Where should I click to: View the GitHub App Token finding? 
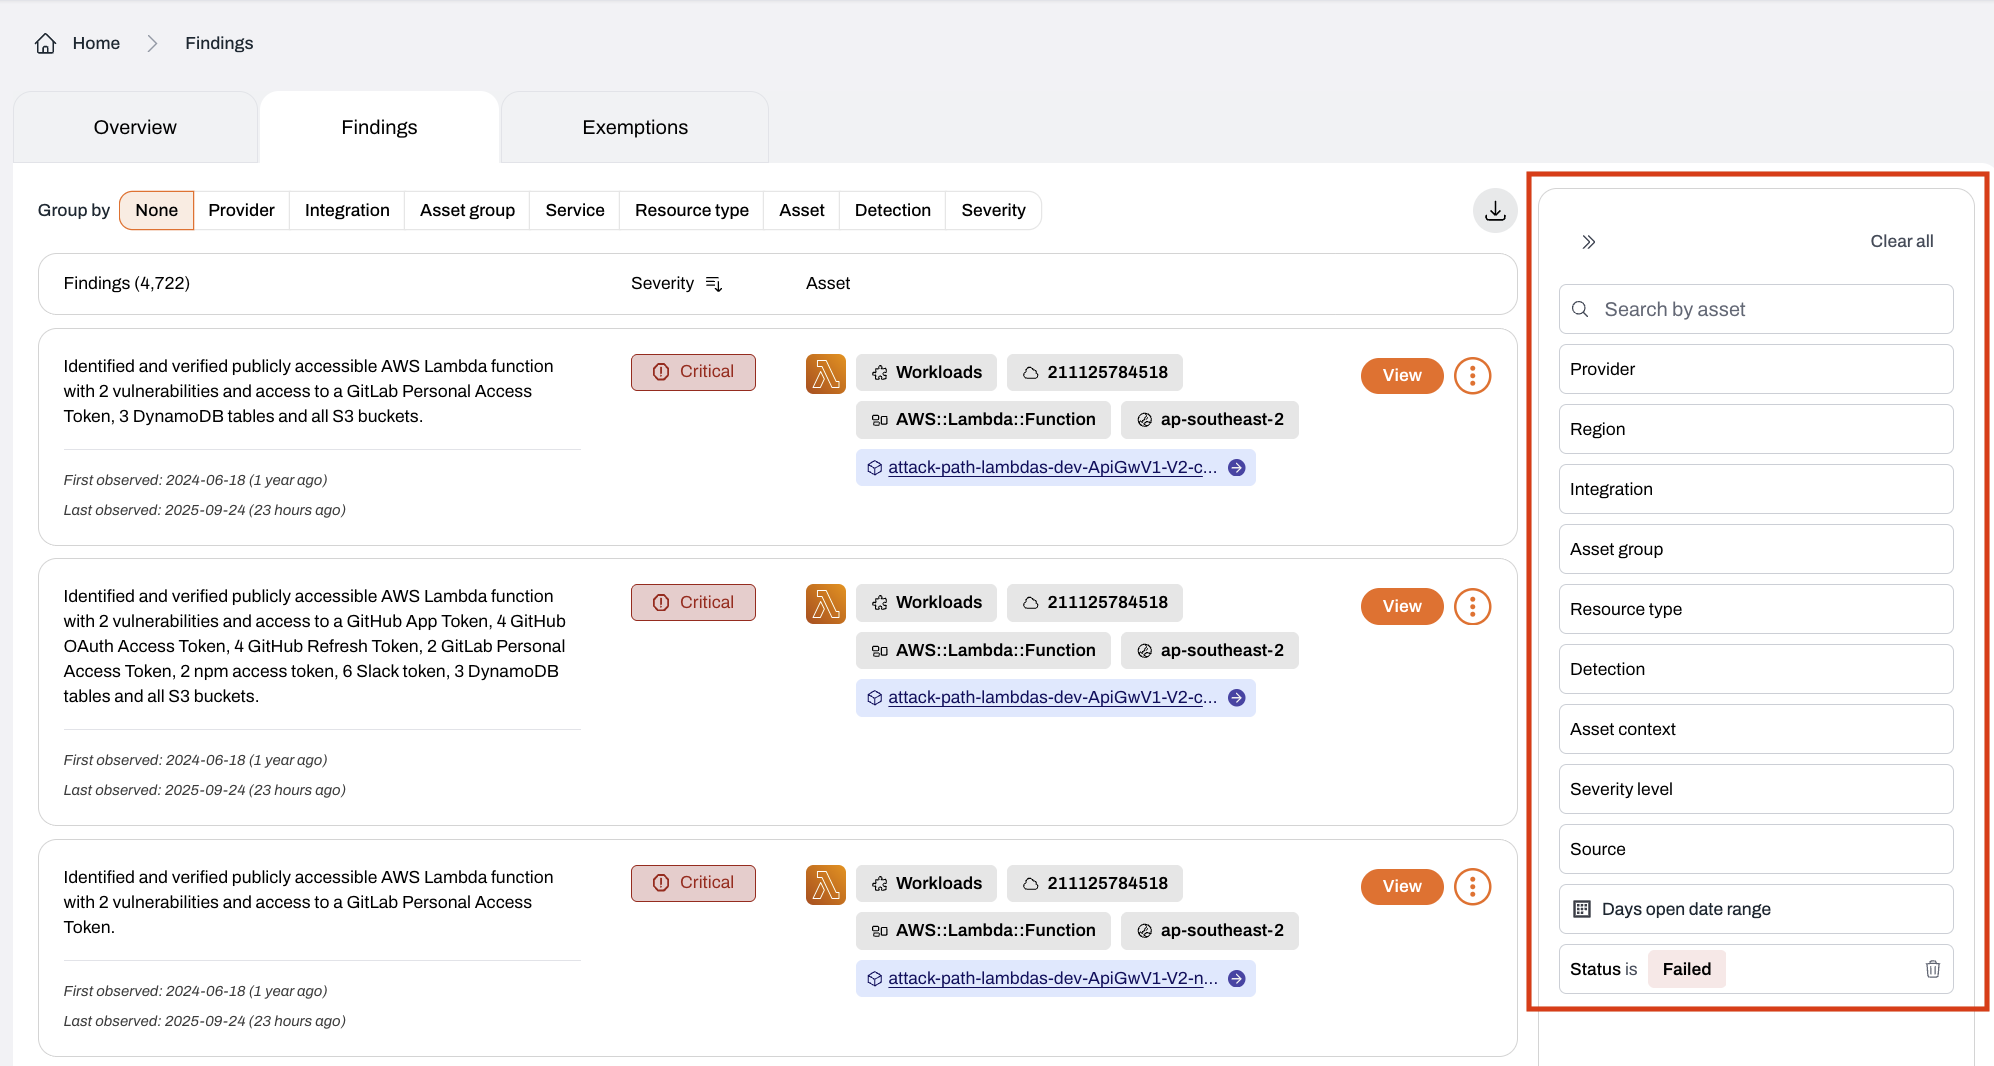click(x=1402, y=606)
